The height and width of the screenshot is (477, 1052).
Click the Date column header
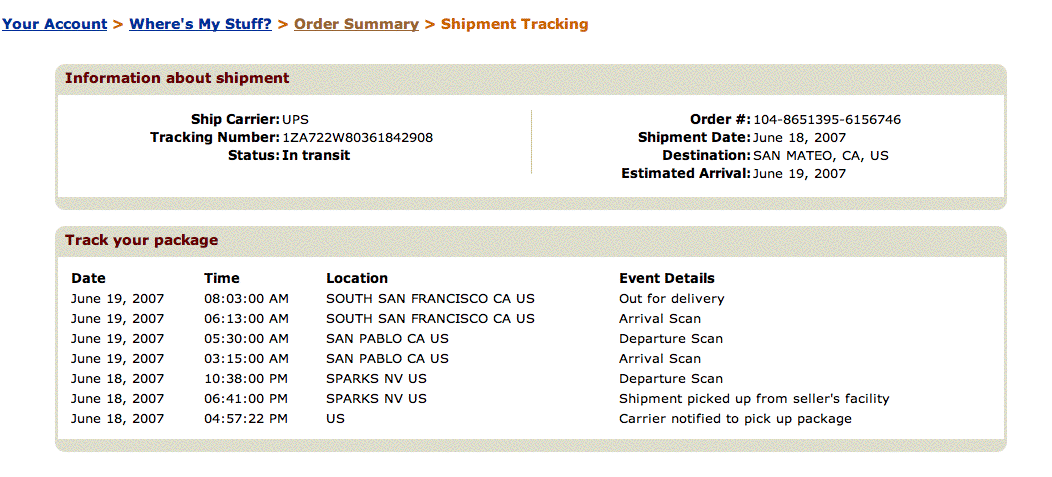point(88,278)
